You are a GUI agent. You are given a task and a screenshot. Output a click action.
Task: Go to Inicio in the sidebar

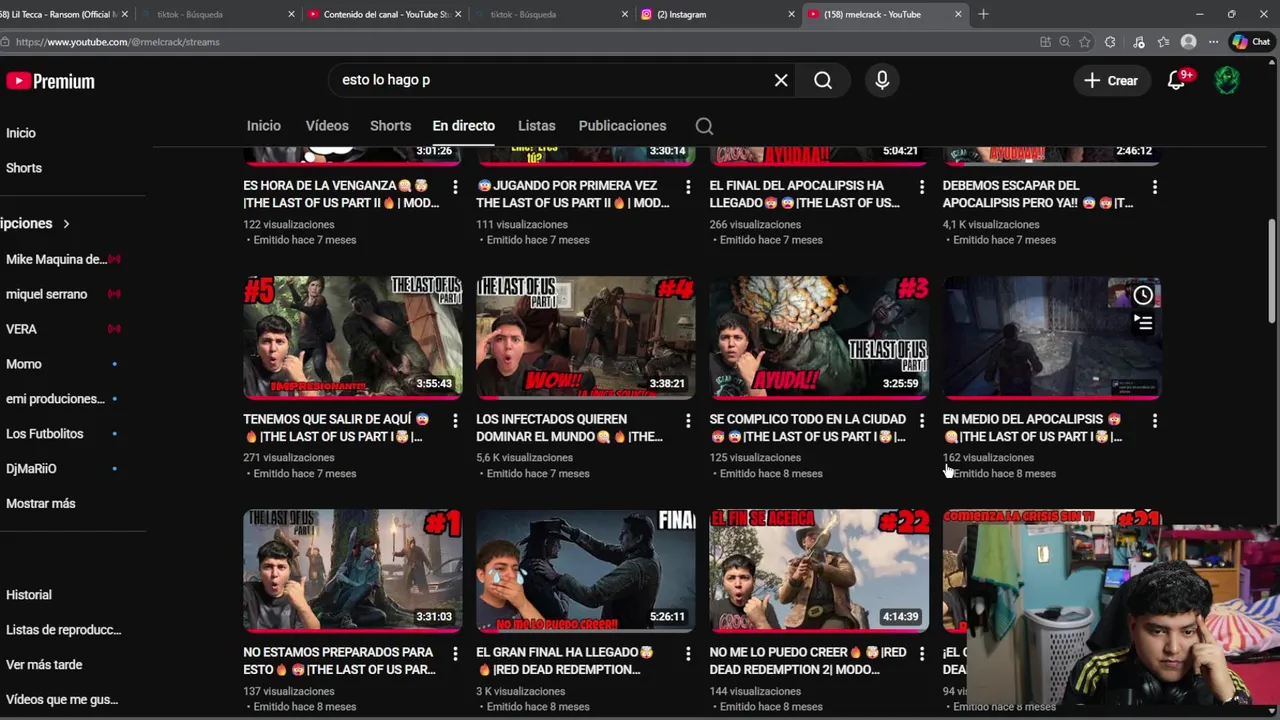pos(21,133)
